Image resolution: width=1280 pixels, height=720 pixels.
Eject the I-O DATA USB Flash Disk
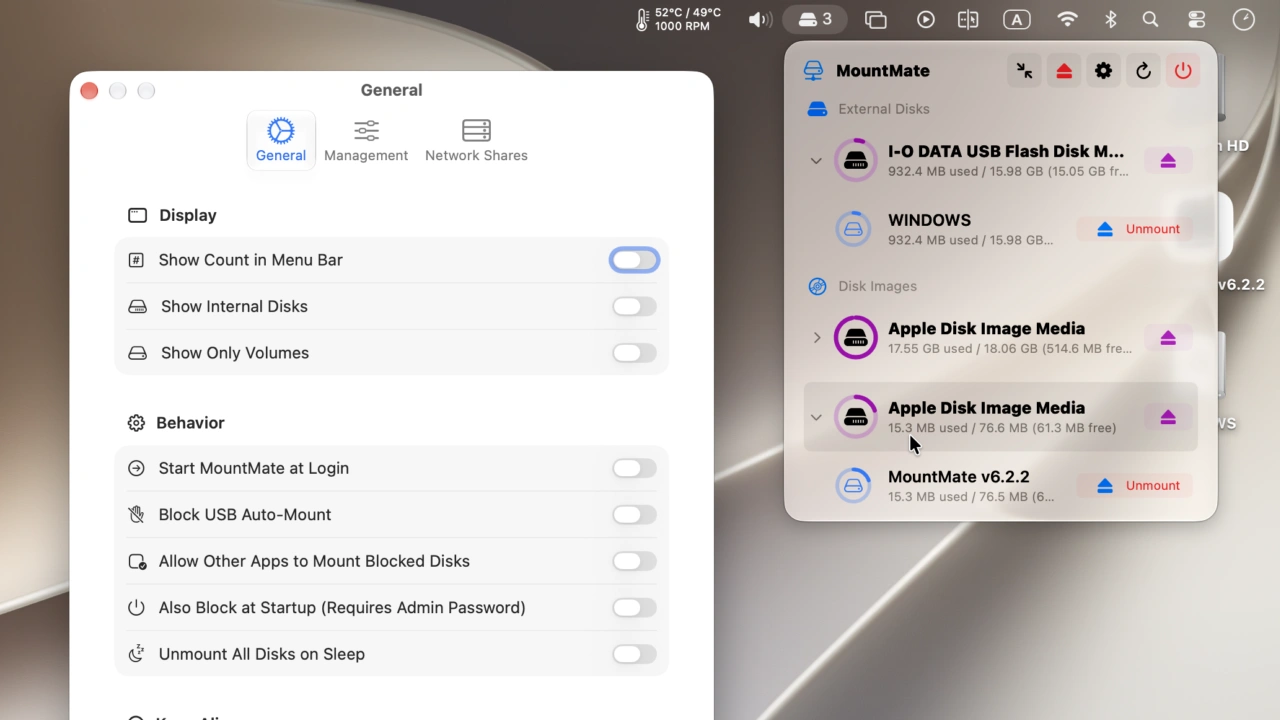1168,161
